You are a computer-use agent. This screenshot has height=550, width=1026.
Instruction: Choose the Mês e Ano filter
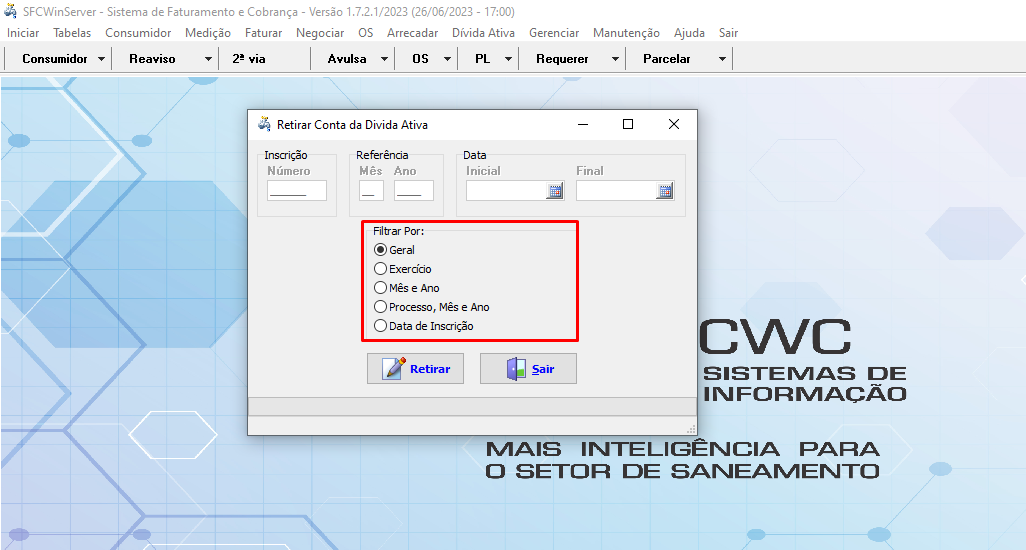tap(406, 288)
